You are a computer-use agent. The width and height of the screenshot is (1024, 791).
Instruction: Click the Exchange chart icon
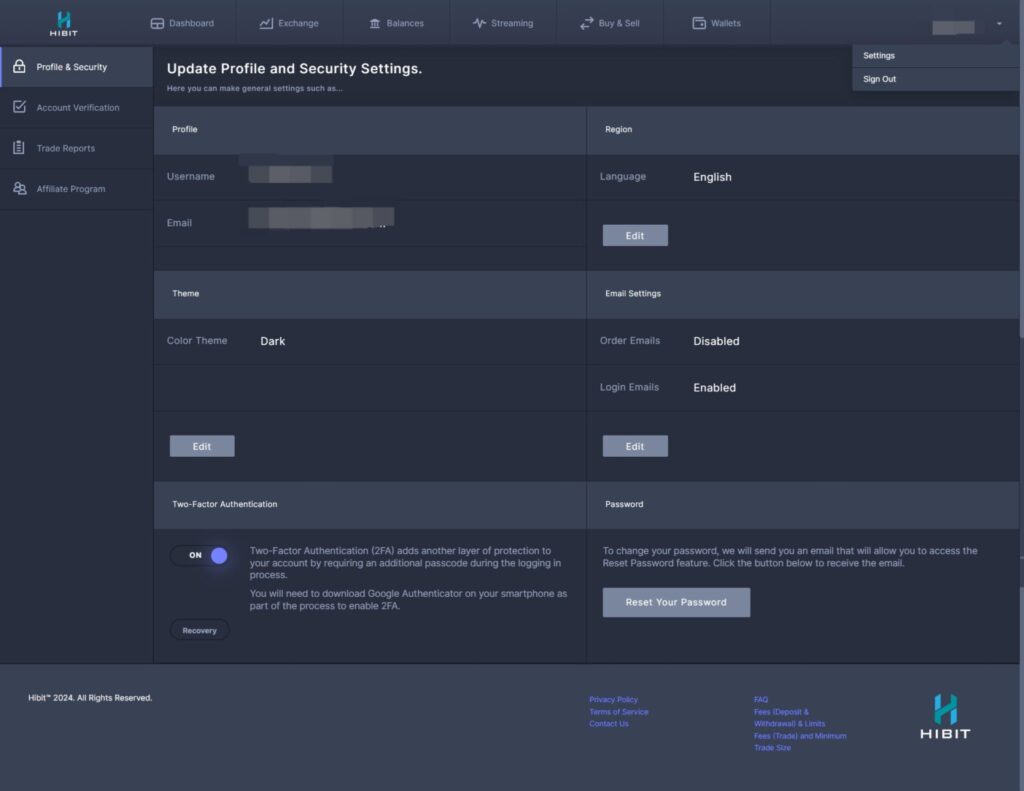pos(266,23)
